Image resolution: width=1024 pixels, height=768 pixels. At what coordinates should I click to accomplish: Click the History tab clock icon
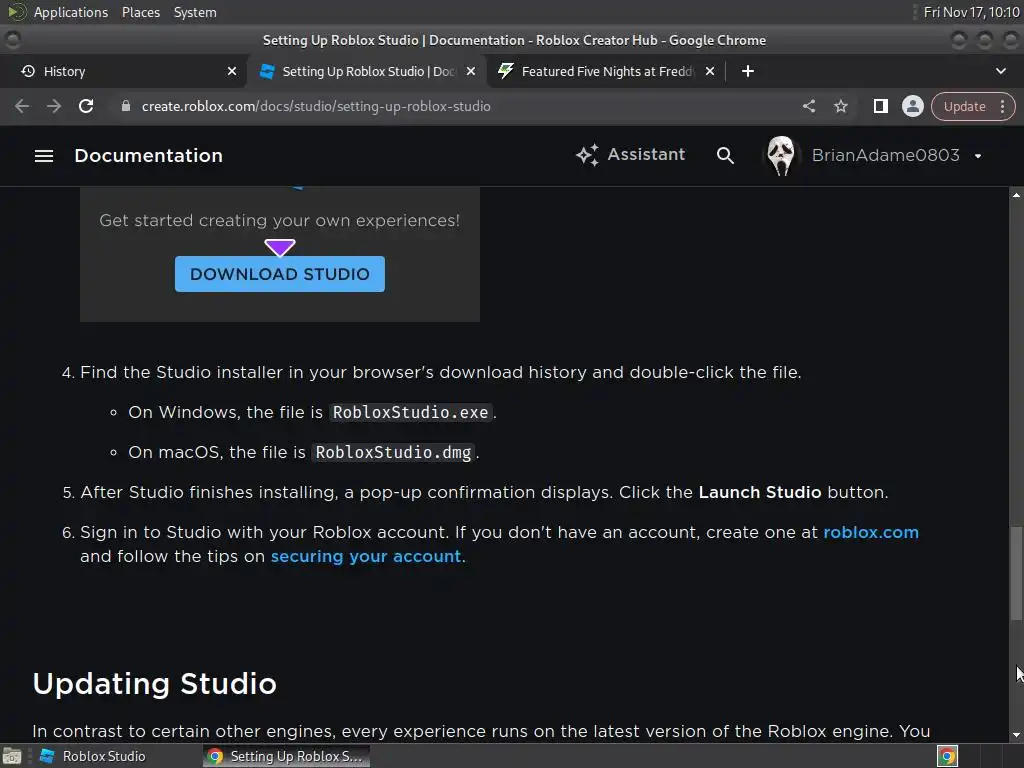(x=28, y=71)
